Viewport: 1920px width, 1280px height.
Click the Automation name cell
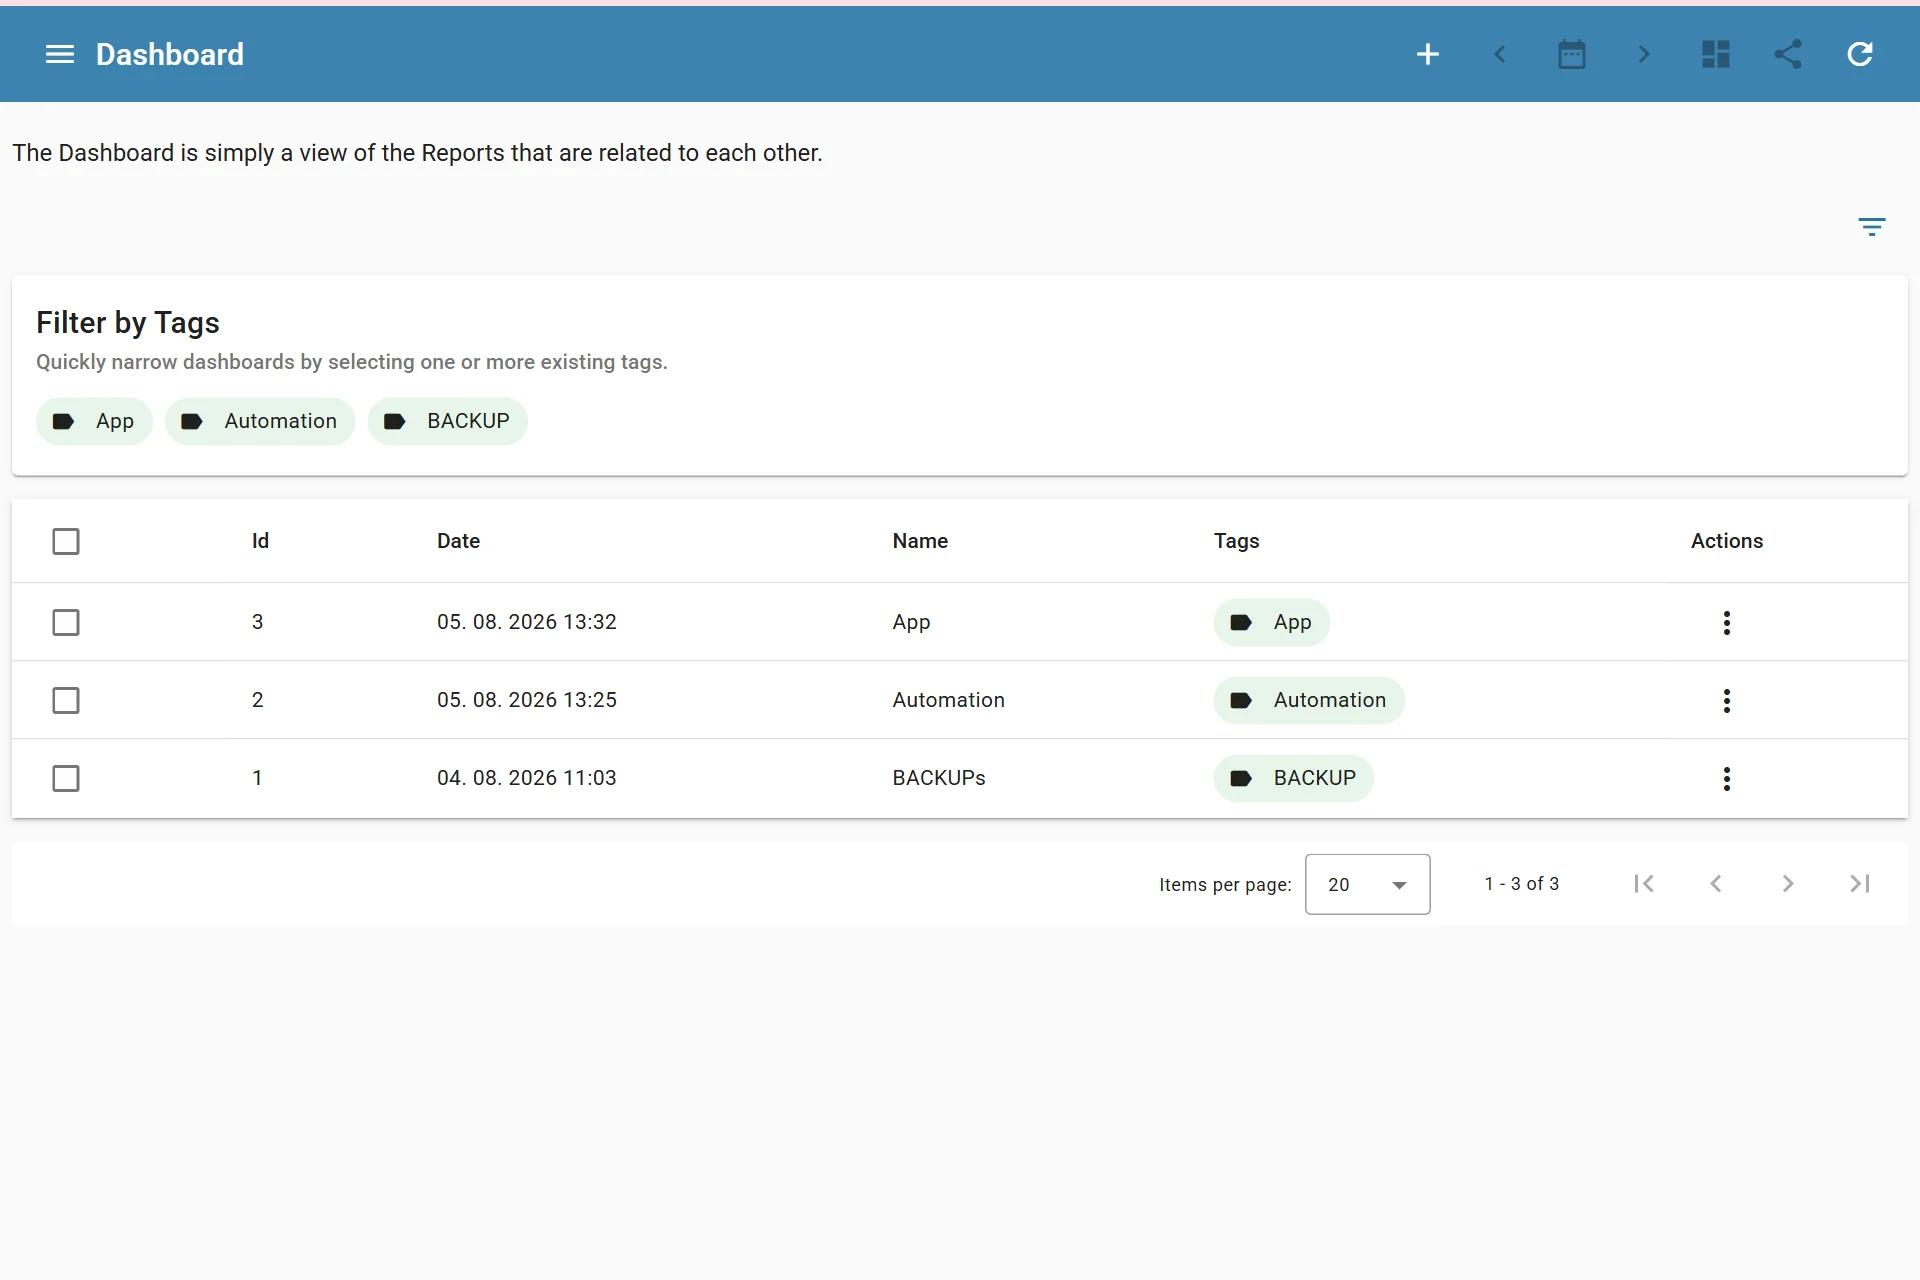(949, 700)
